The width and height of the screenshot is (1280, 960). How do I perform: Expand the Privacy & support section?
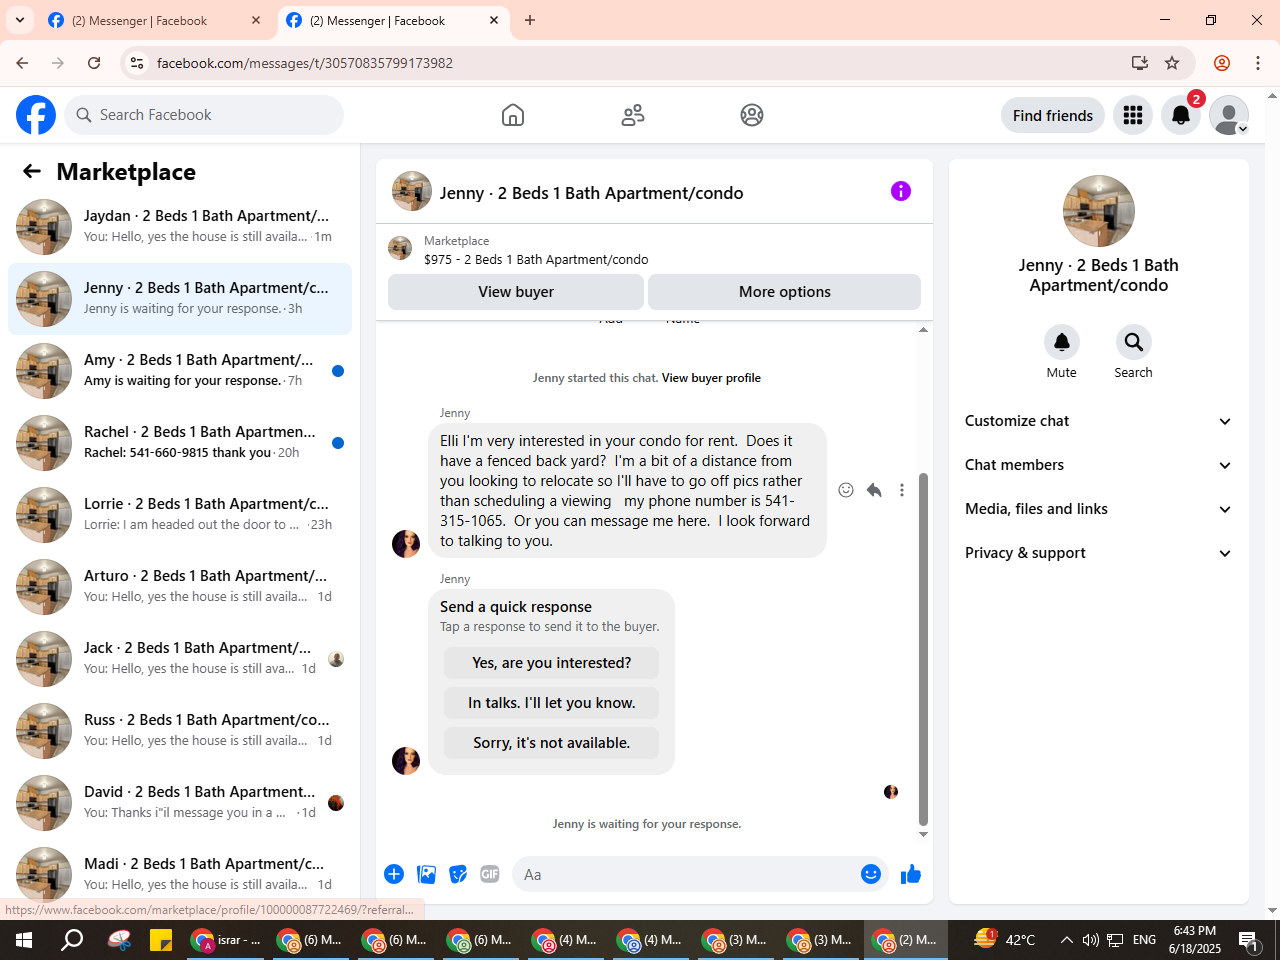(x=1099, y=553)
